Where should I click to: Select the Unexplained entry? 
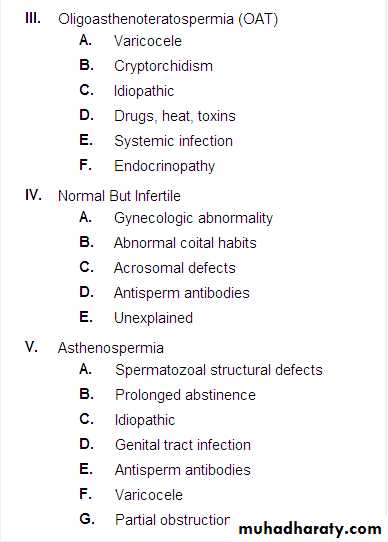click(153, 318)
